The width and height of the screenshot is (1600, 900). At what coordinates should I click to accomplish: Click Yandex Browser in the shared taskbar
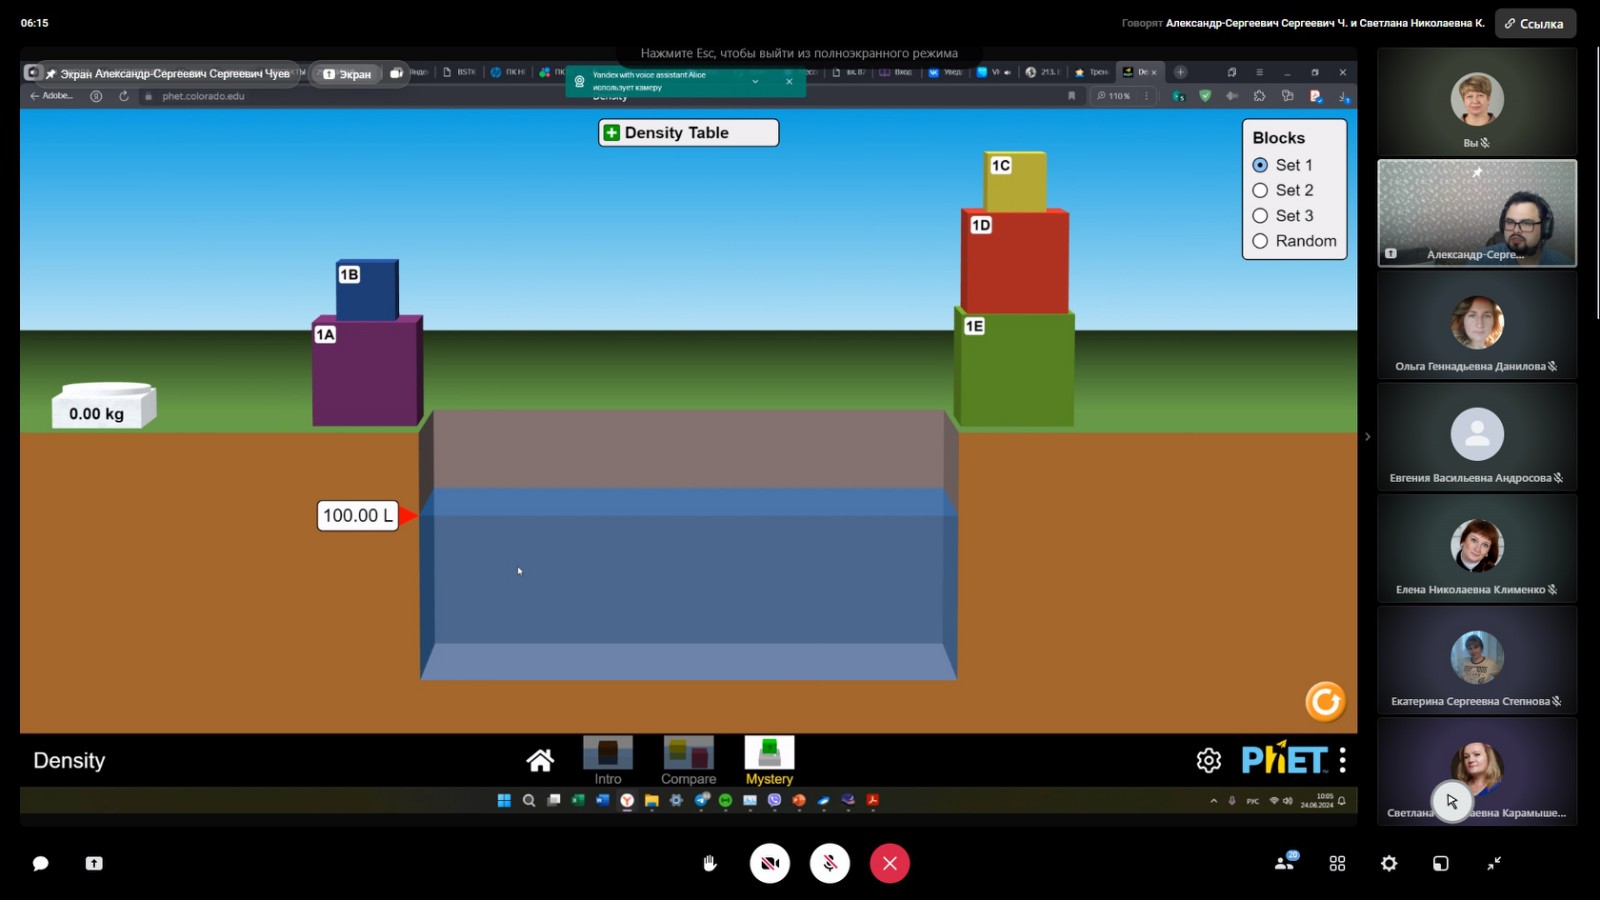pyautogui.click(x=627, y=800)
